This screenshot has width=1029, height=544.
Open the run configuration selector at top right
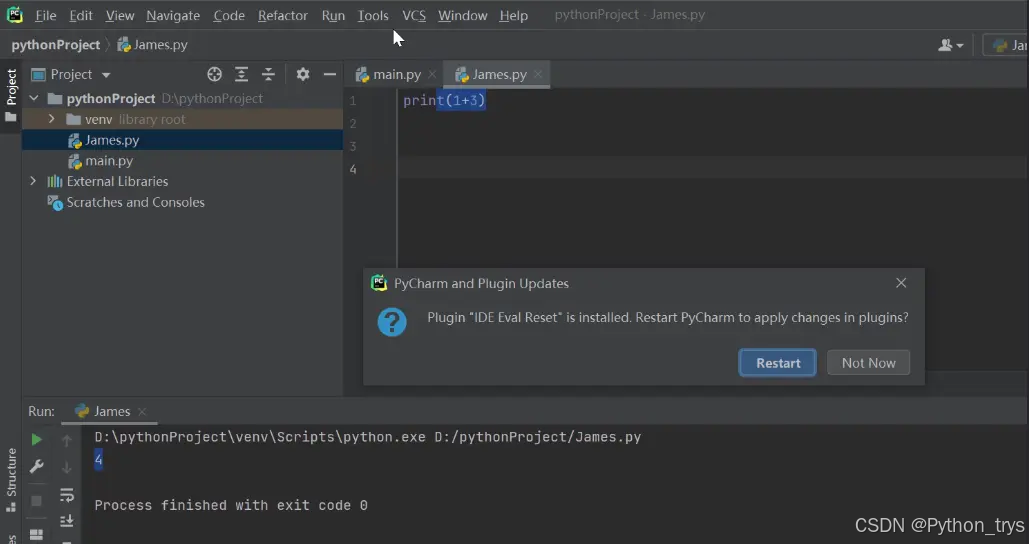pos(1005,45)
